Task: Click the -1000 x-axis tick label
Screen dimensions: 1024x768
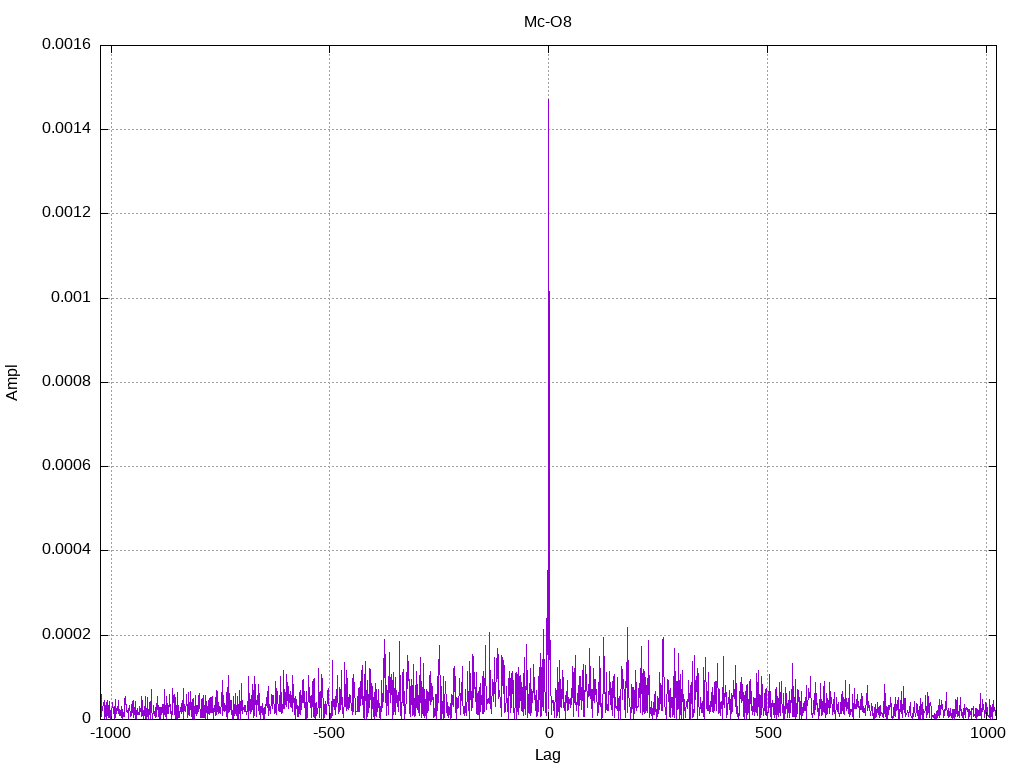Action: click(111, 733)
